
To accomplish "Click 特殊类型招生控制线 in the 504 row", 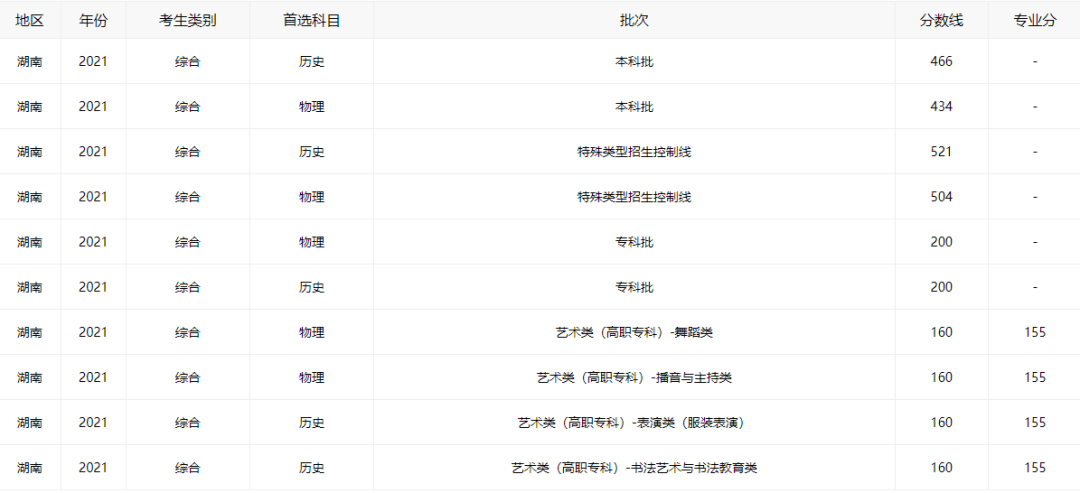I will [x=634, y=197].
